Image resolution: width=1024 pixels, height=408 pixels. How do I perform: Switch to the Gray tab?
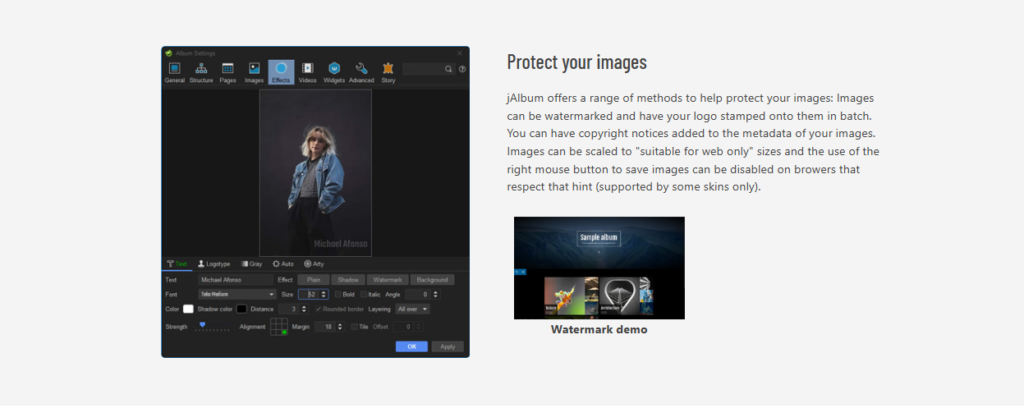(251, 264)
